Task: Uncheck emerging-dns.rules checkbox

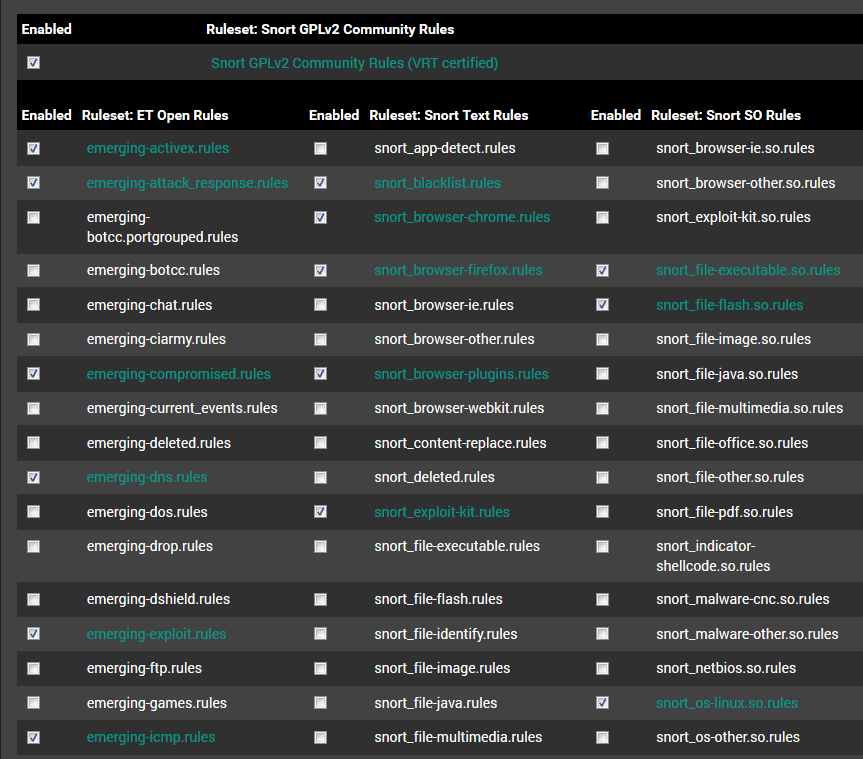Action: (x=34, y=477)
